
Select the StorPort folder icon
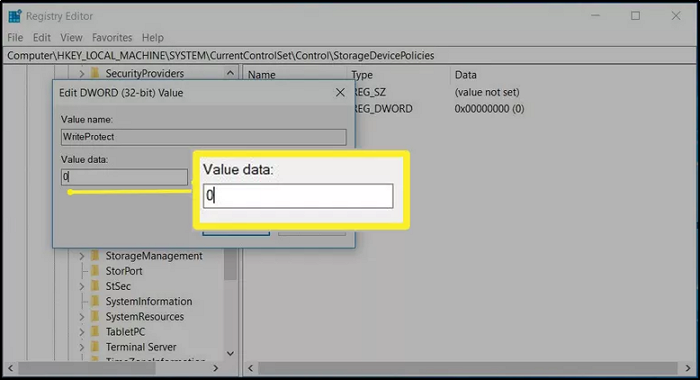tap(95, 271)
